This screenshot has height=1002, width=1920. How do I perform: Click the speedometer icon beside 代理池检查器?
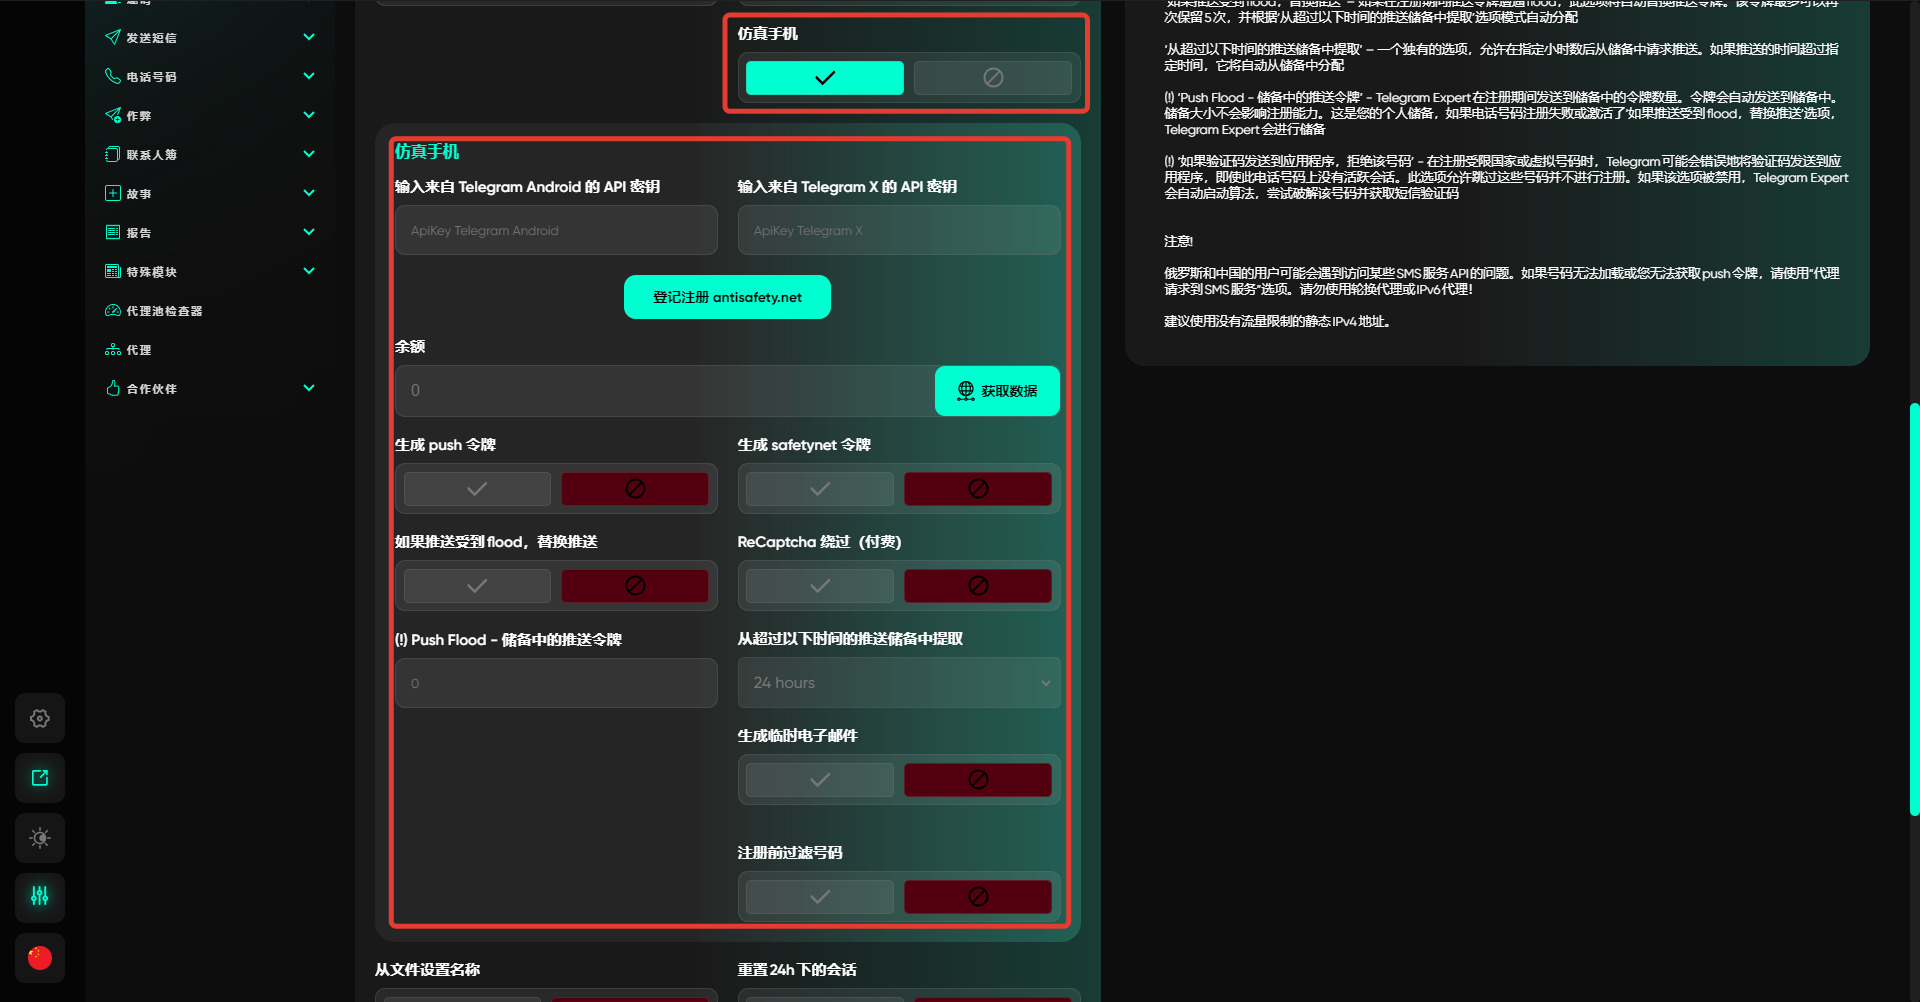(113, 311)
